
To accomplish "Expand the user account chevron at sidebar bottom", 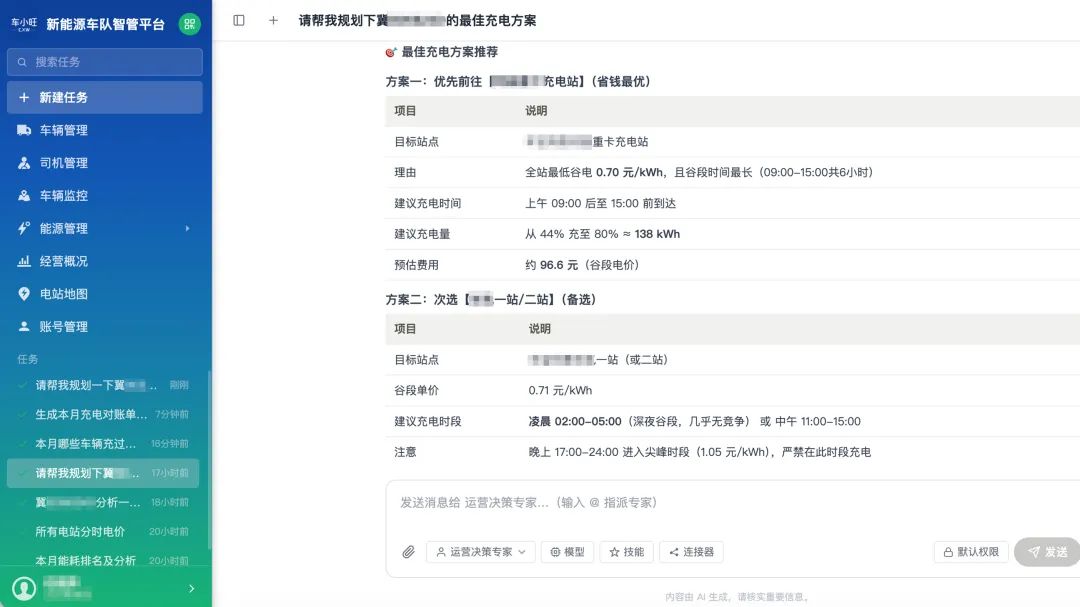I will [191, 588].
